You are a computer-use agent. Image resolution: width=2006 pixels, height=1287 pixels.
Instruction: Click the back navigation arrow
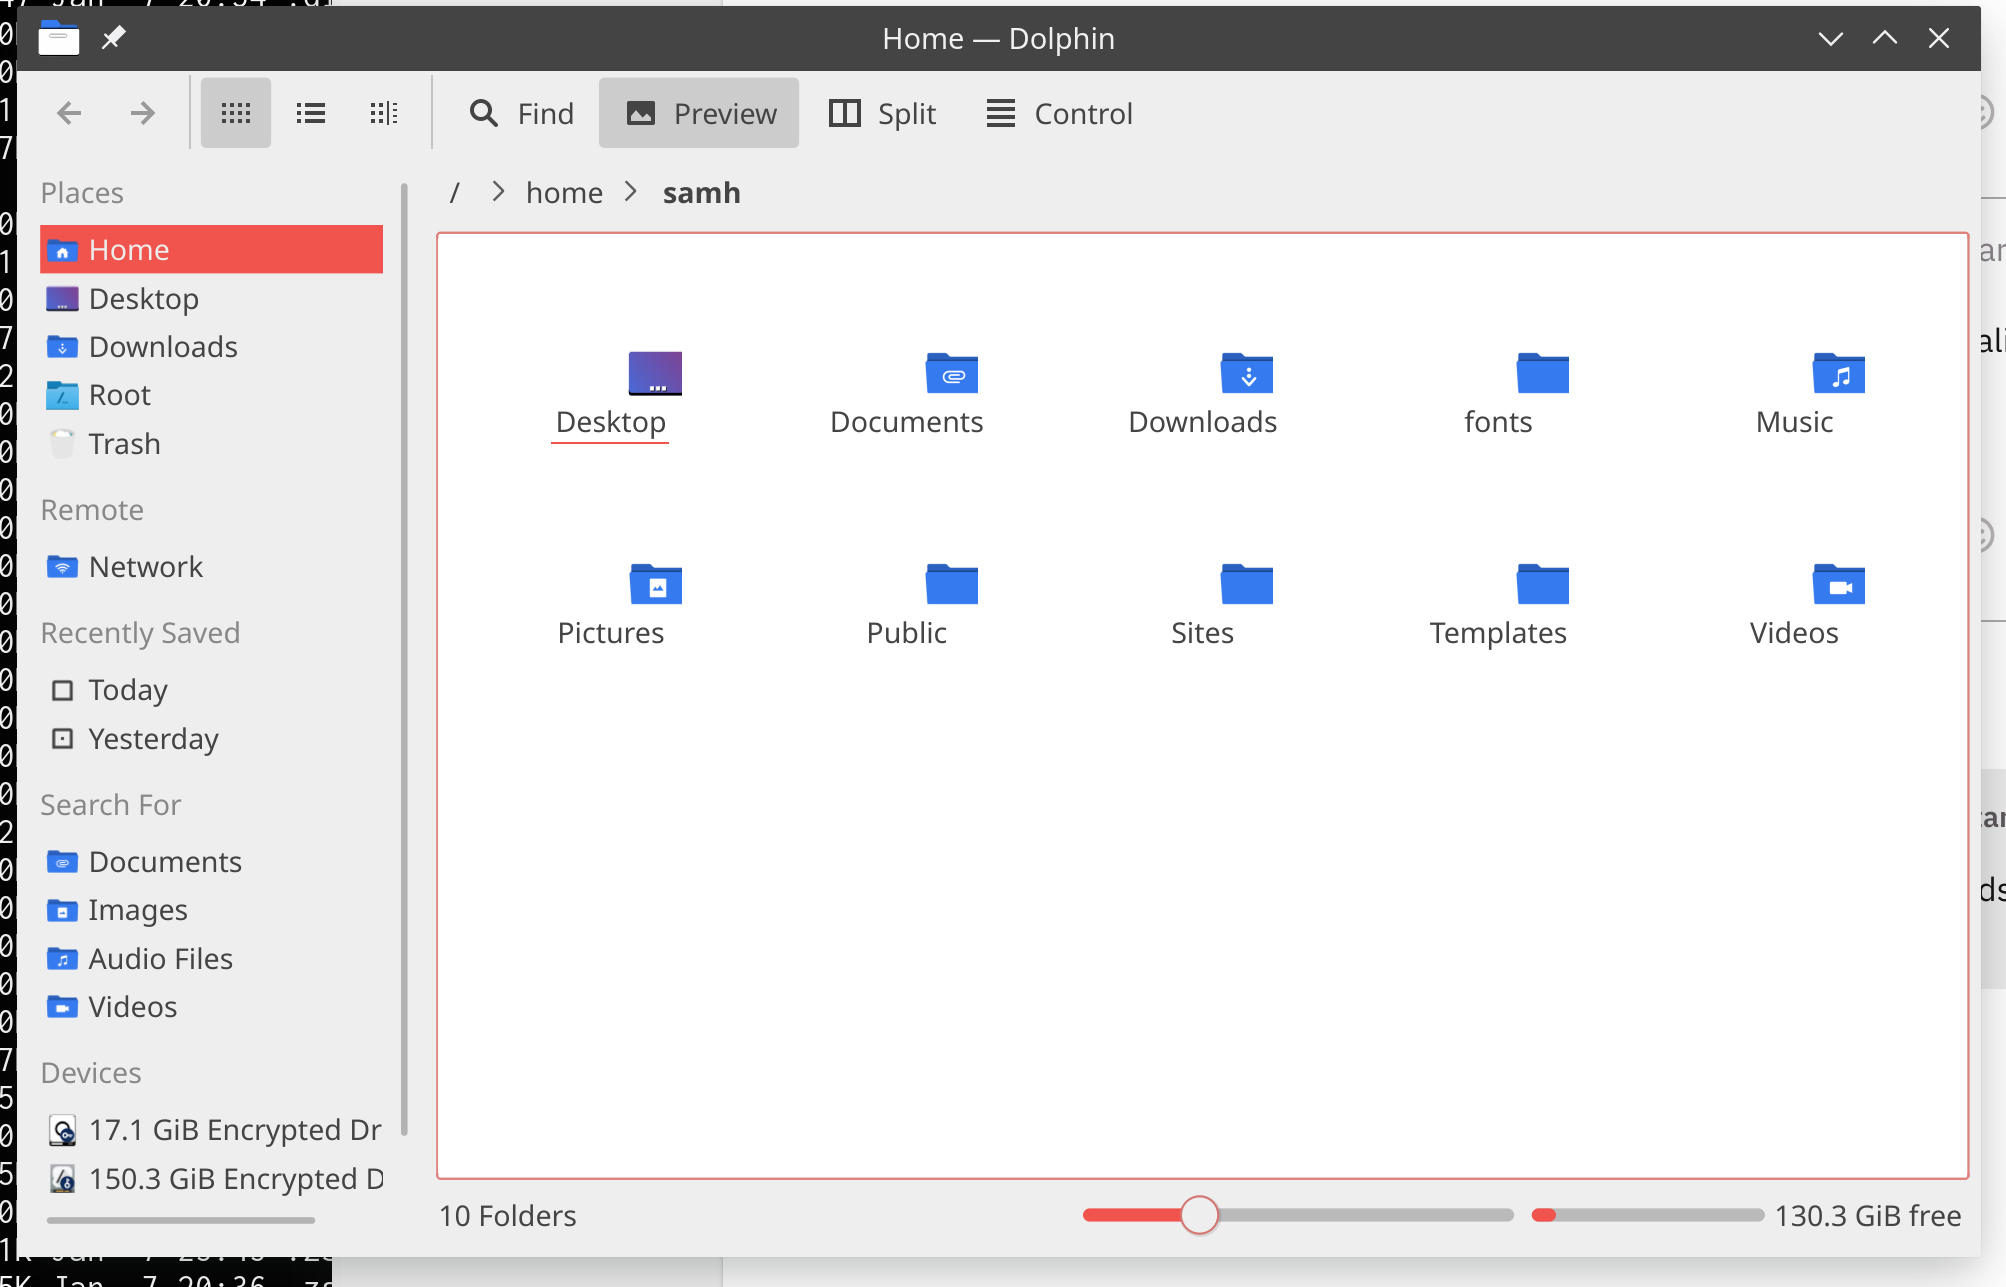(x=69, y=112)
